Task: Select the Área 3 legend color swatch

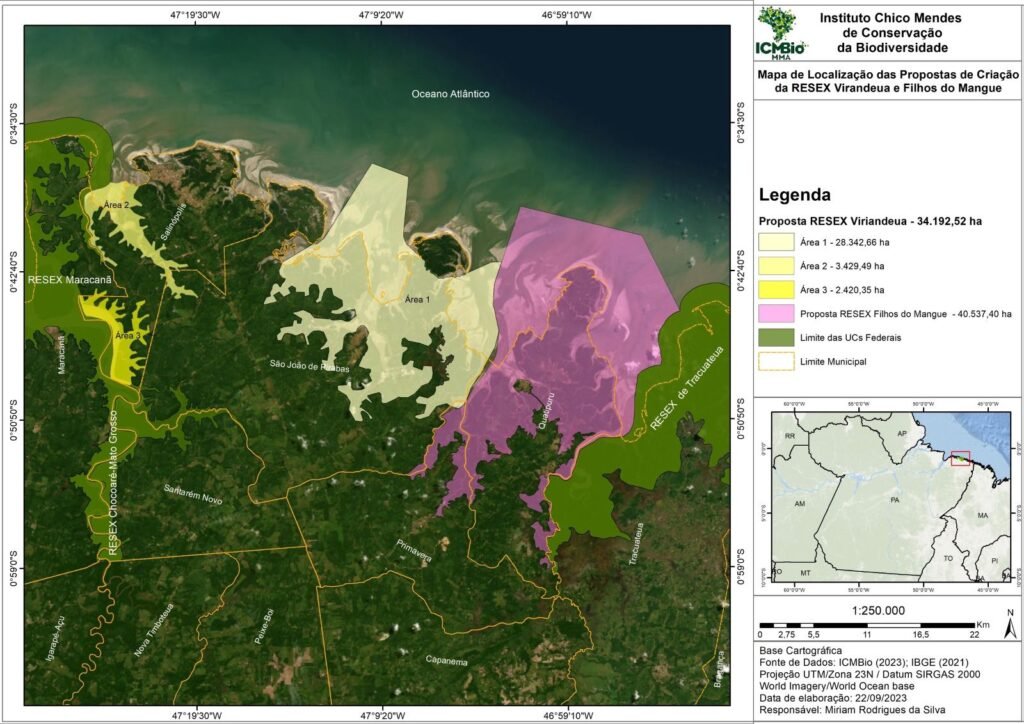Action: (x=776, y=290)
